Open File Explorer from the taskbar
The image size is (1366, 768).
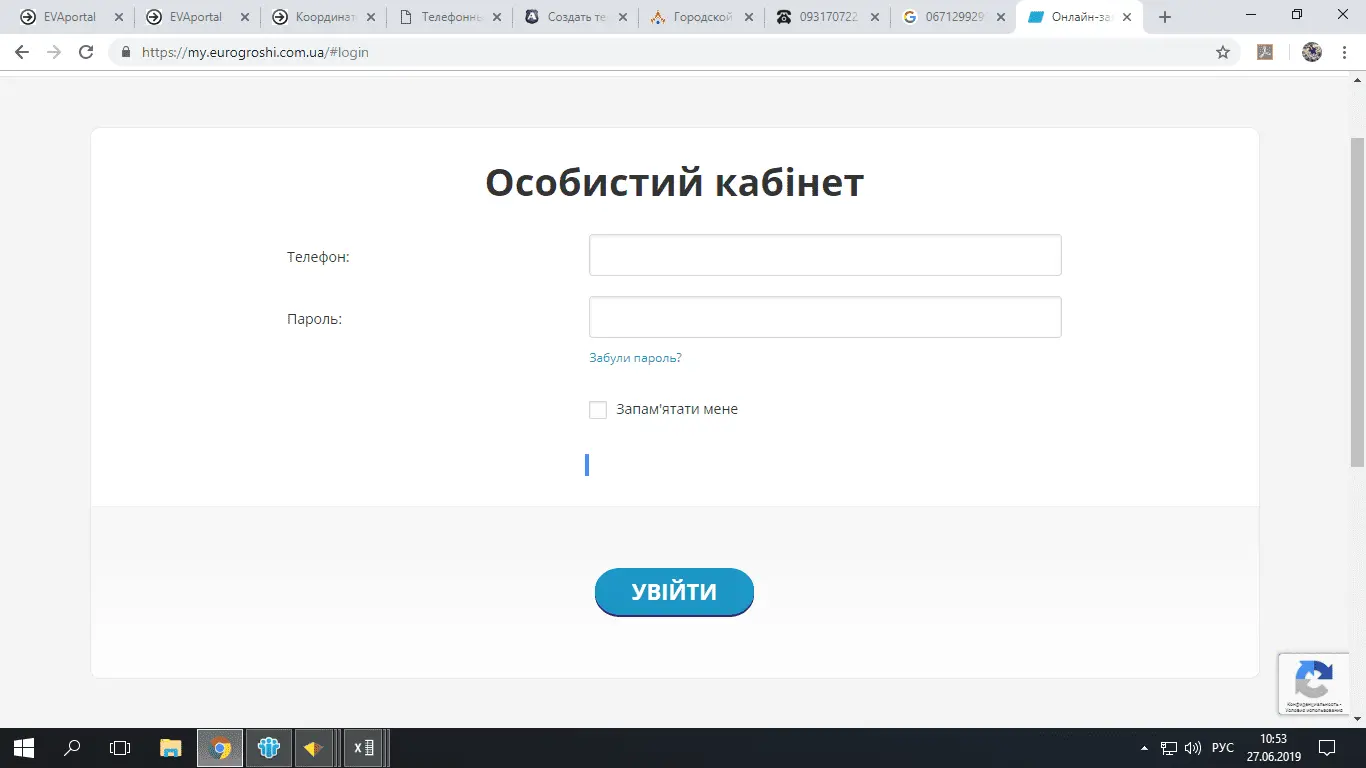[171, 748]
